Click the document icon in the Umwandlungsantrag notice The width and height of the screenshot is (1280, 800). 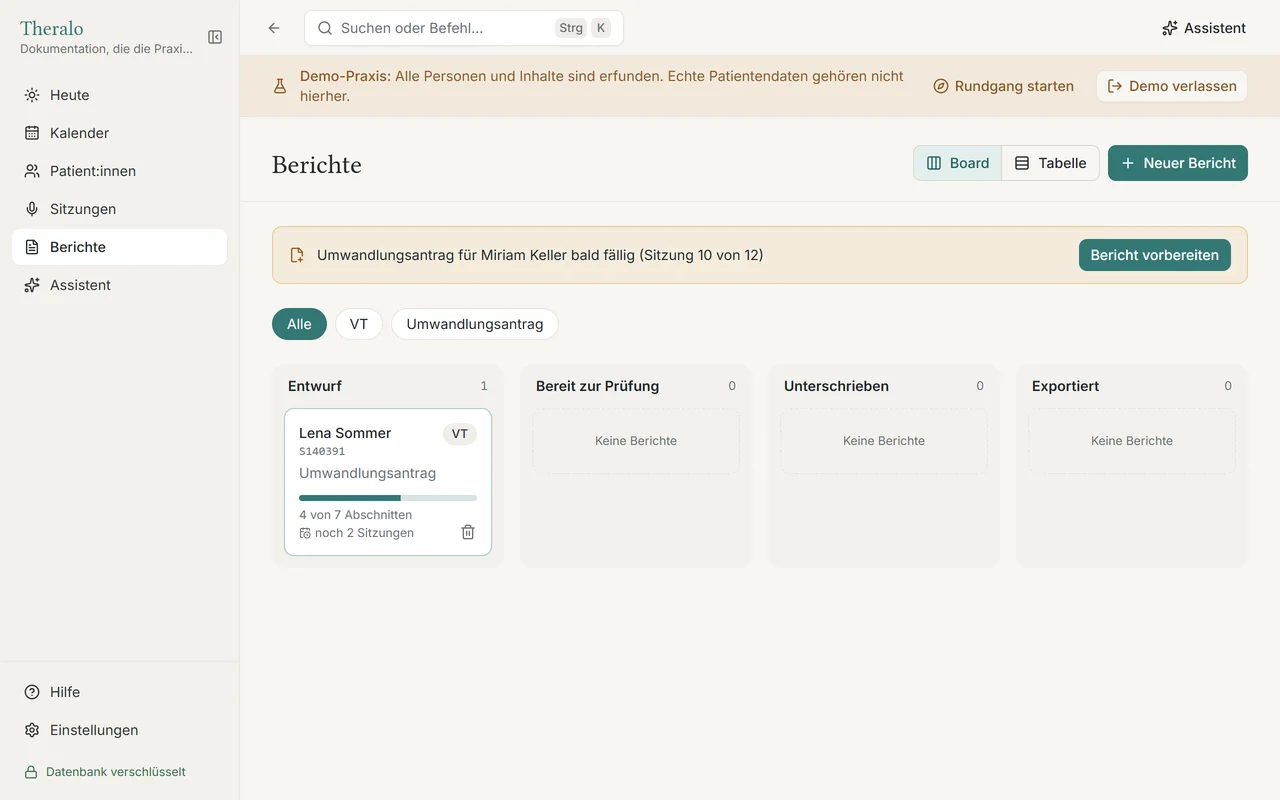click(297, 255)
